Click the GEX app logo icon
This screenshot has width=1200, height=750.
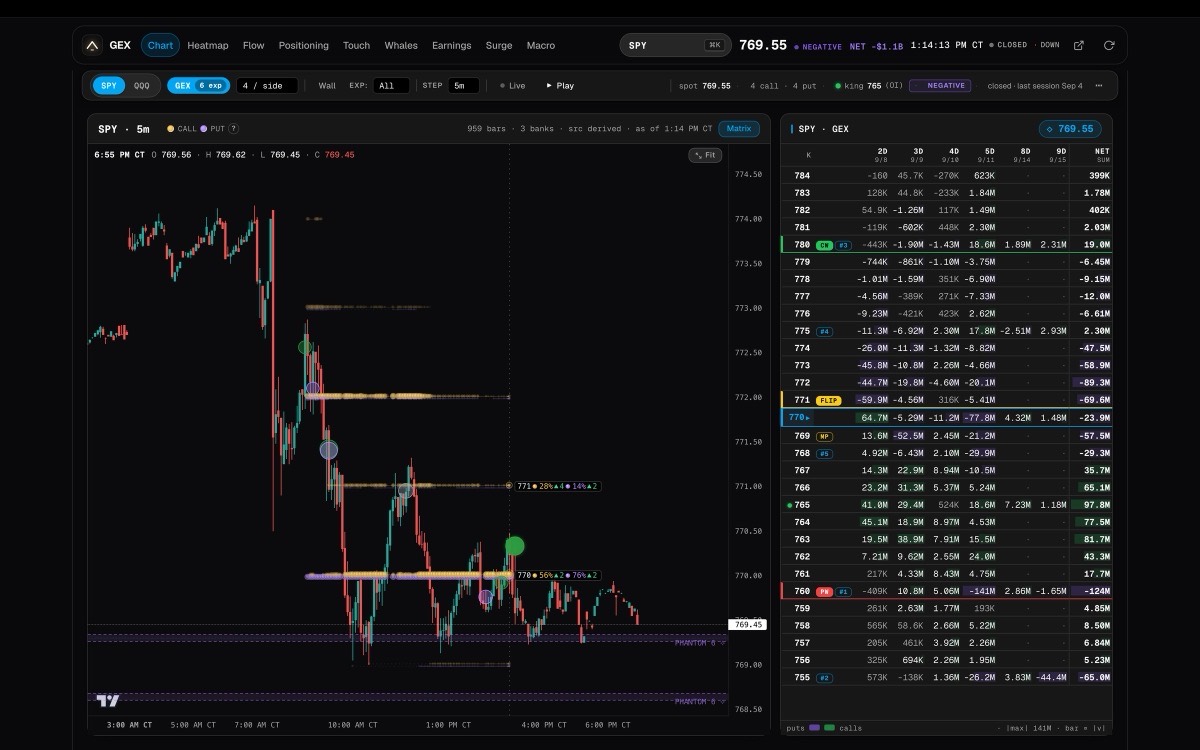(x=92, y=45)
